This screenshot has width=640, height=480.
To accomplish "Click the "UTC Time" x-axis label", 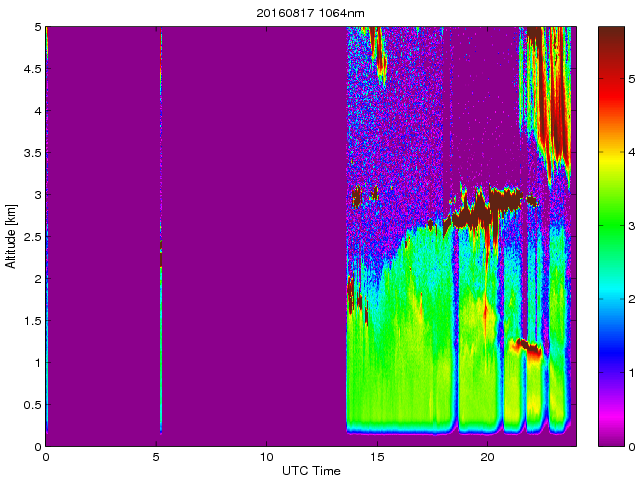I will click(309, 471).
